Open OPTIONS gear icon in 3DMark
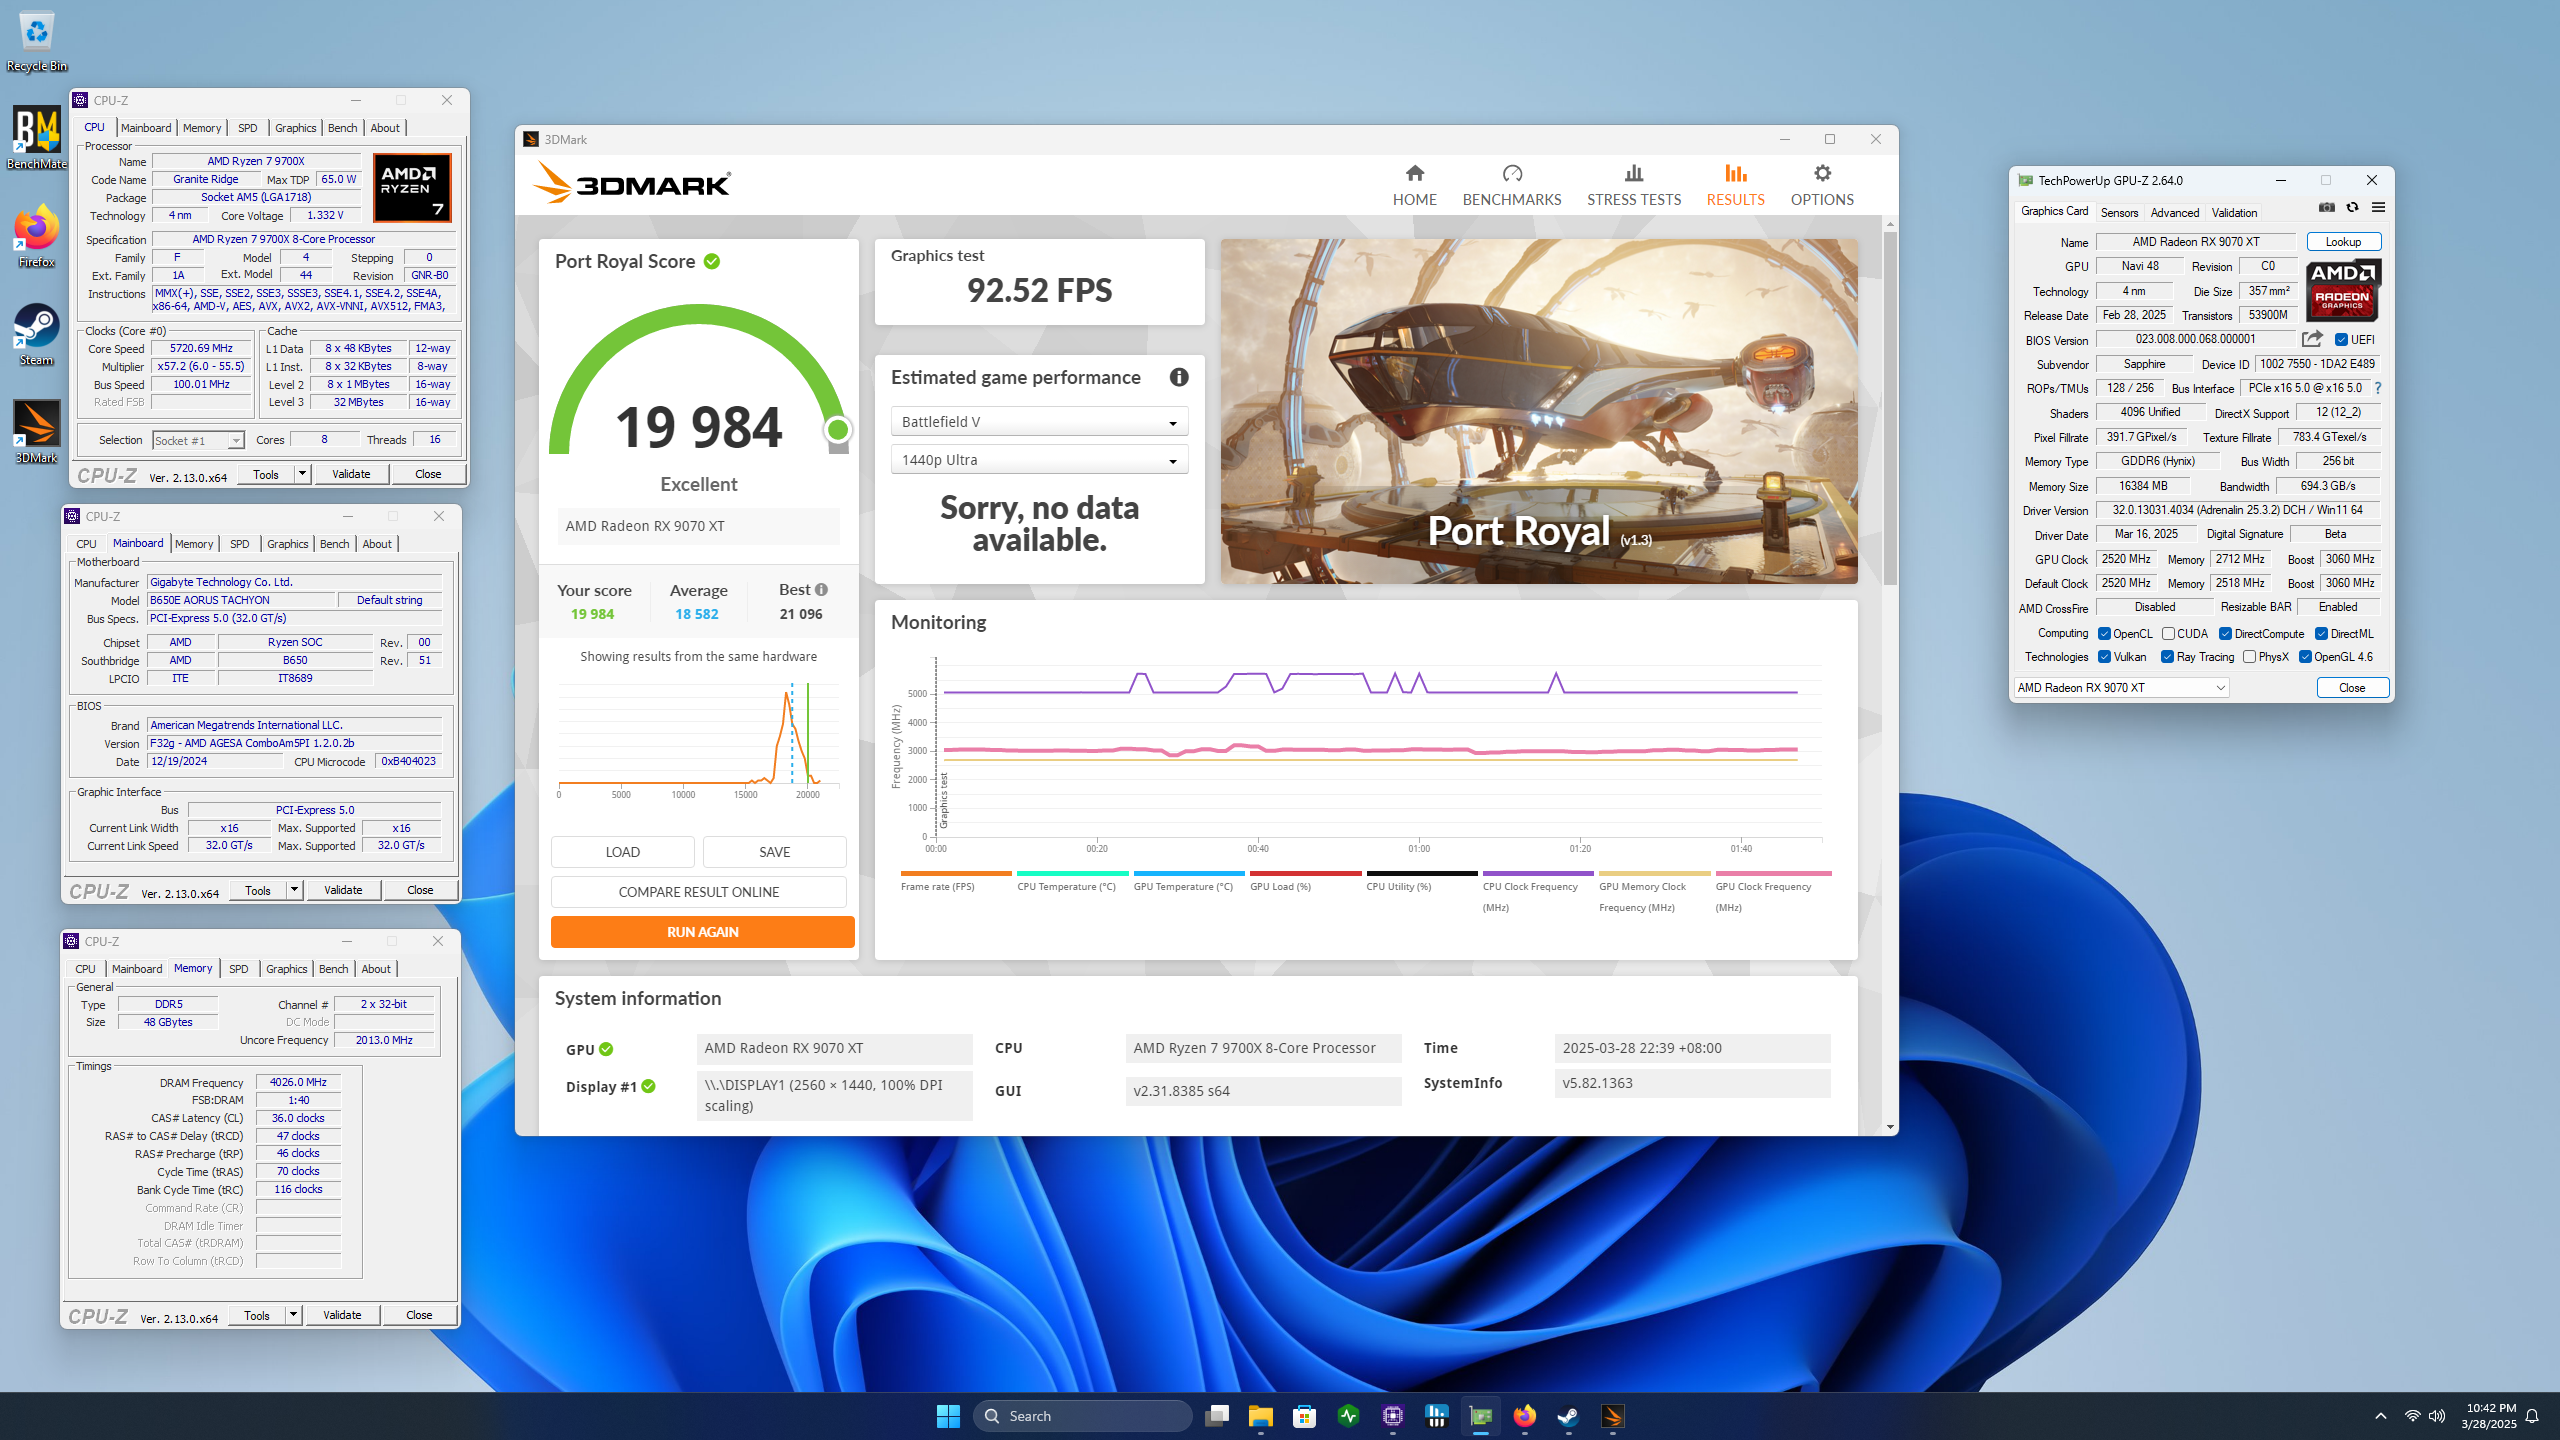 point(1822,173)
